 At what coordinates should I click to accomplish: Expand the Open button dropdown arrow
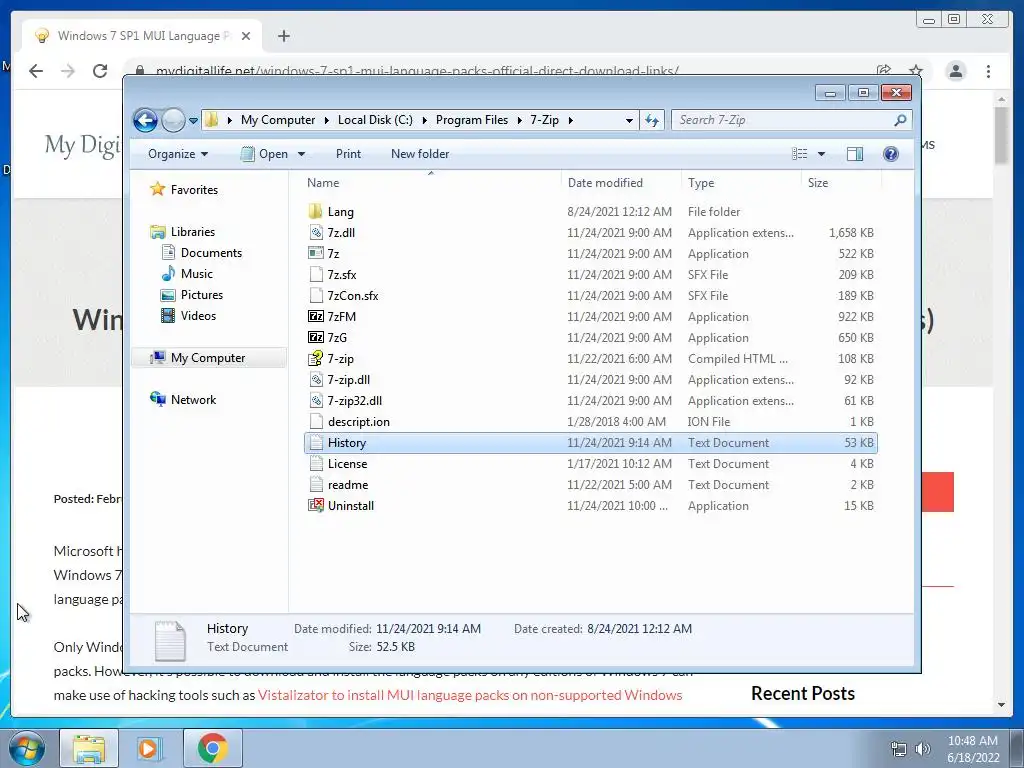coord(302,154)
